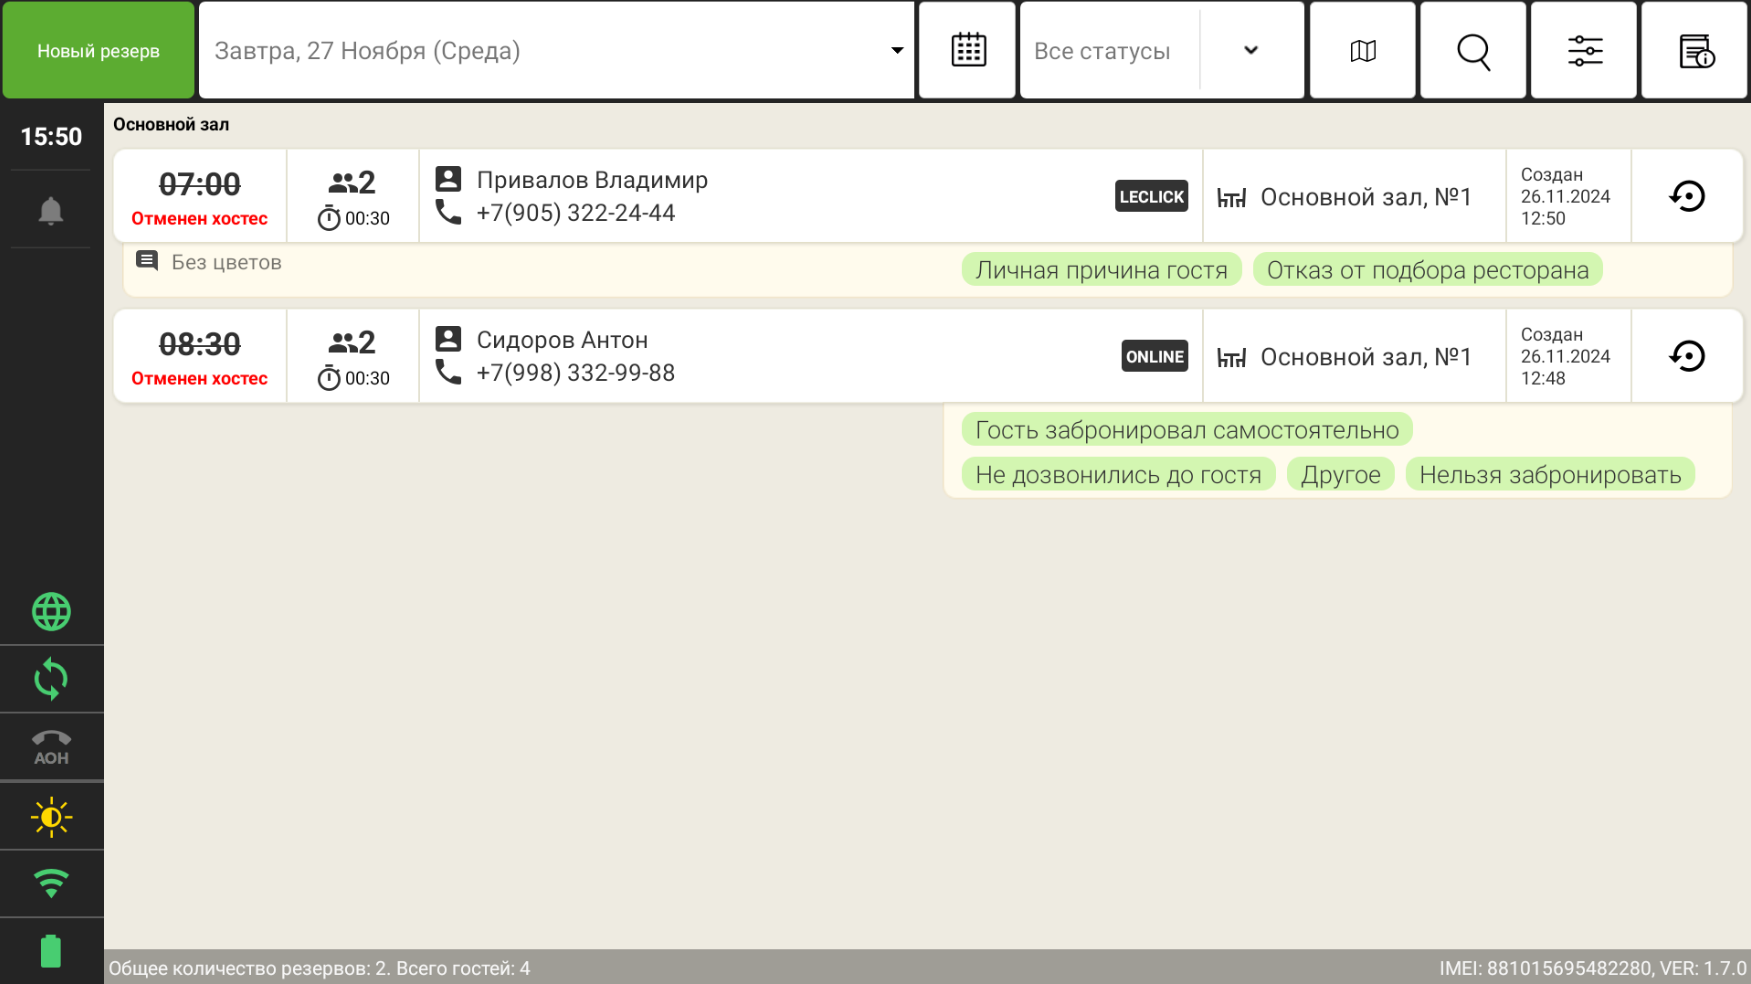This screenshot has width=1751, height=984.
Task: Open the hall map view
Action: 1362,51
